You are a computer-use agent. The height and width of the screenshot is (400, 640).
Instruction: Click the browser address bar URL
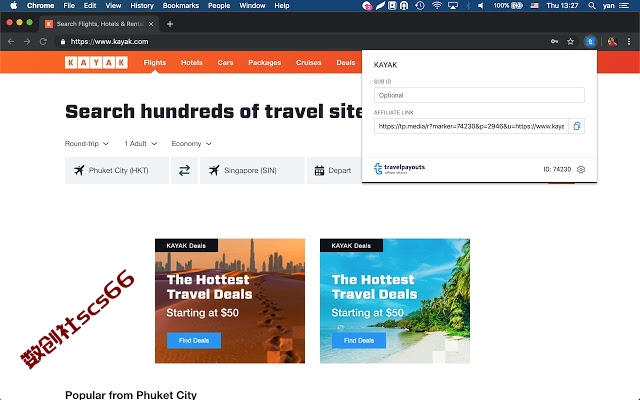tap(109, 42)
